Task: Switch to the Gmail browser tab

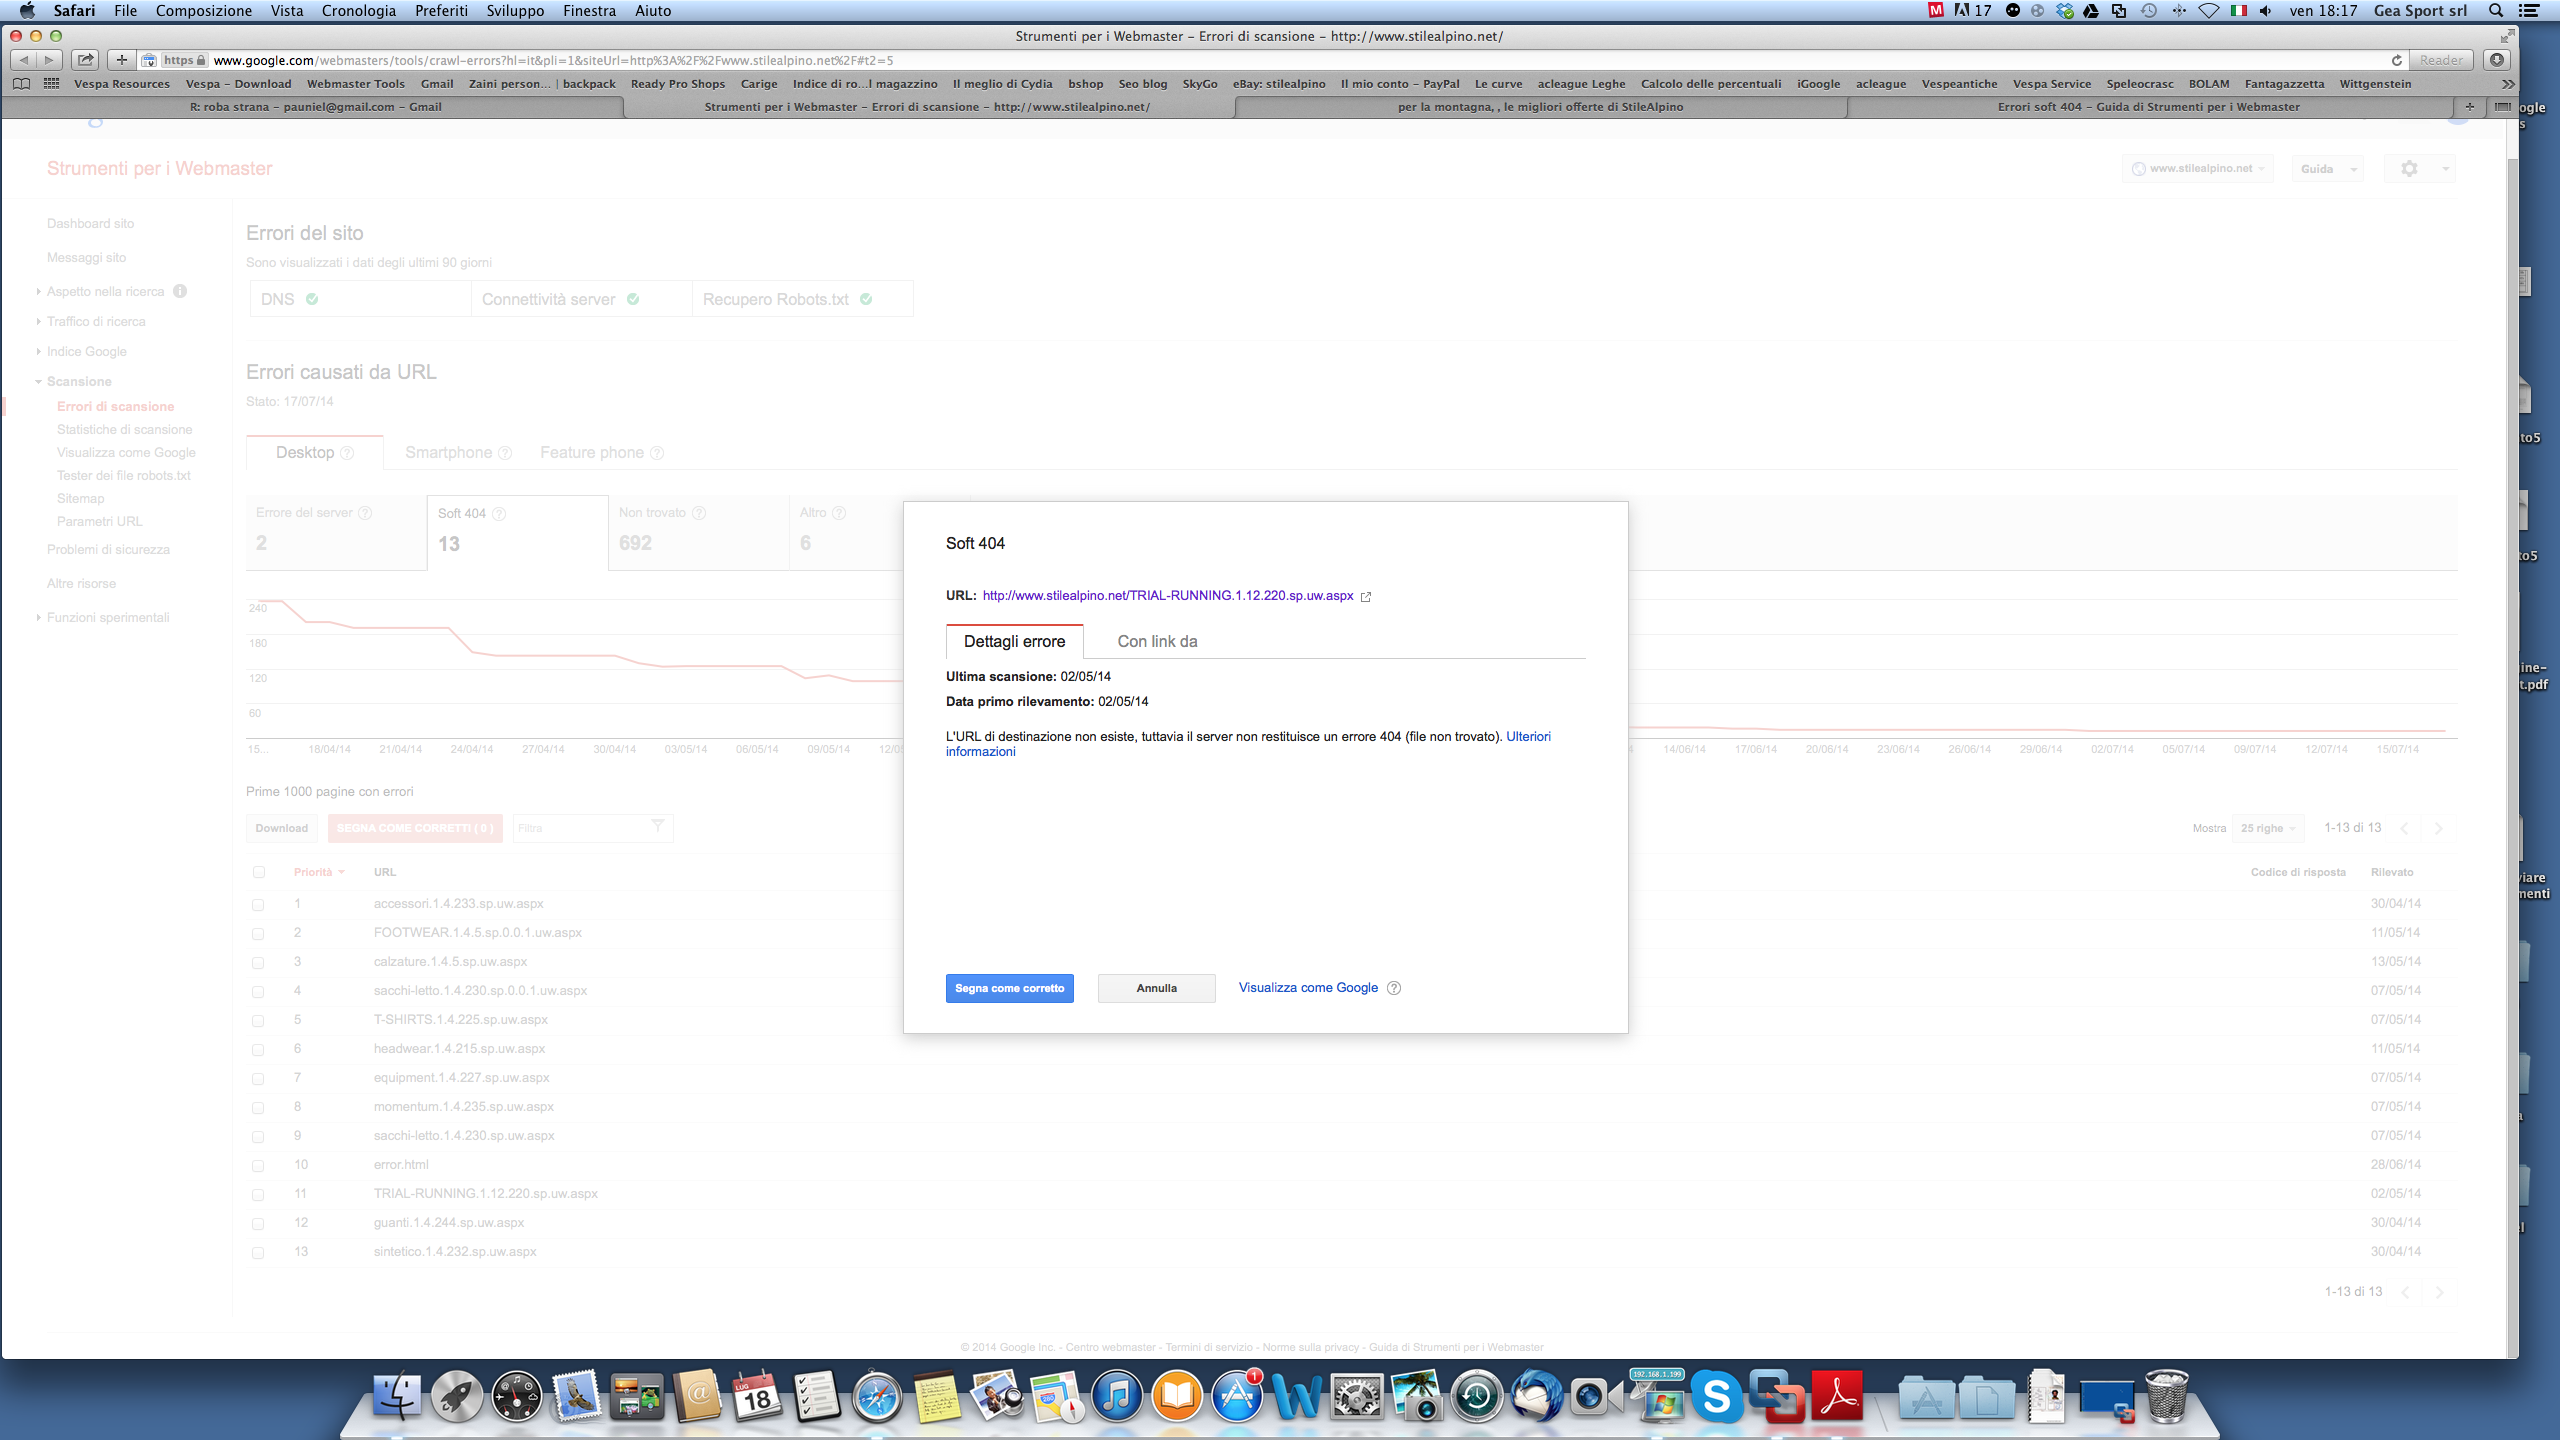Action: [315, 107]
